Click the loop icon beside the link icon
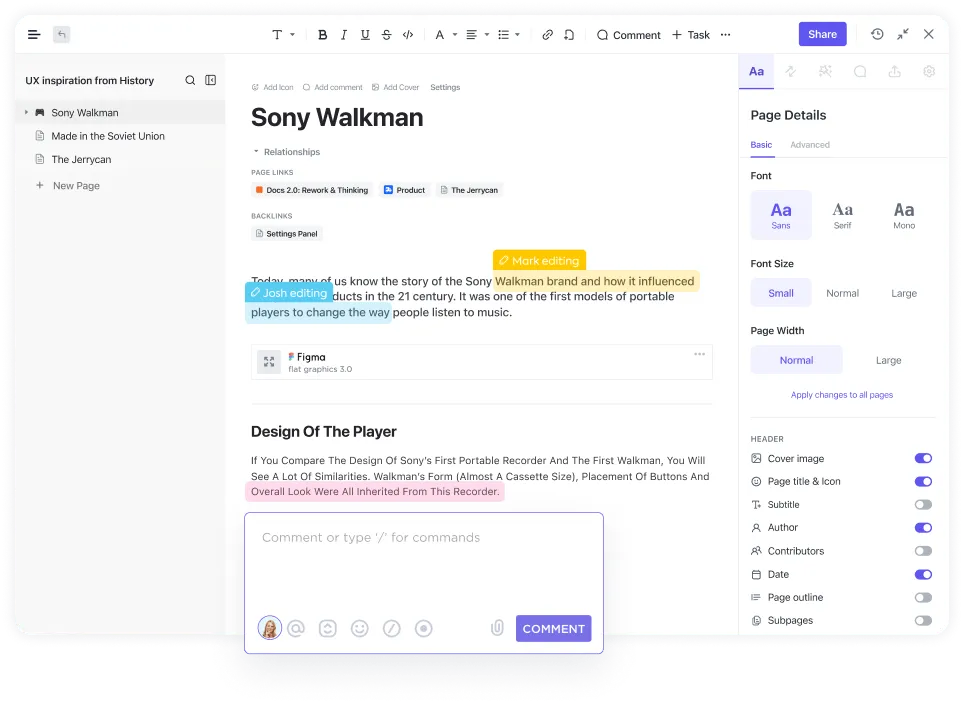The height and width of the screenshot is (708, 964). click(x=569, y=35)
